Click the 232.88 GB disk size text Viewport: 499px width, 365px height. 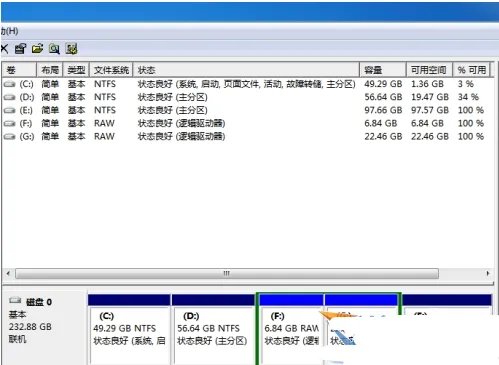click(x=30, y=327)
